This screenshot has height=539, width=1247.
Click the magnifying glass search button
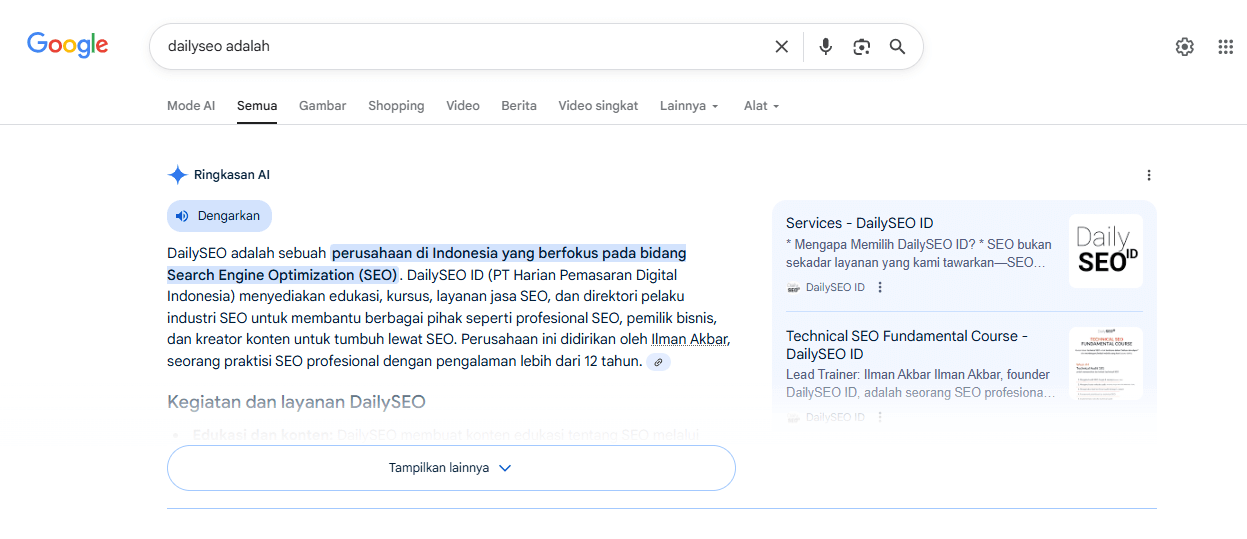click(897, 47)
